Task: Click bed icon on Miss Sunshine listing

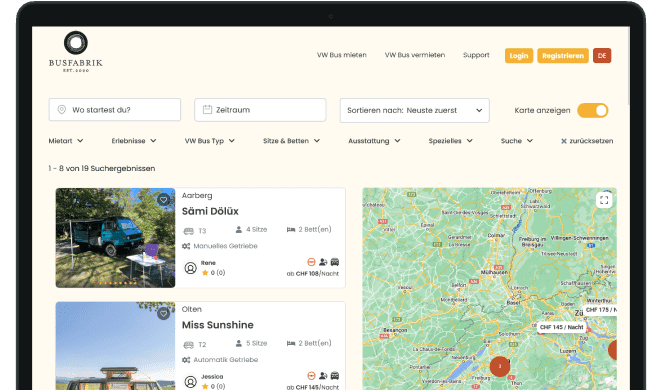Action: tap(291, 344)
